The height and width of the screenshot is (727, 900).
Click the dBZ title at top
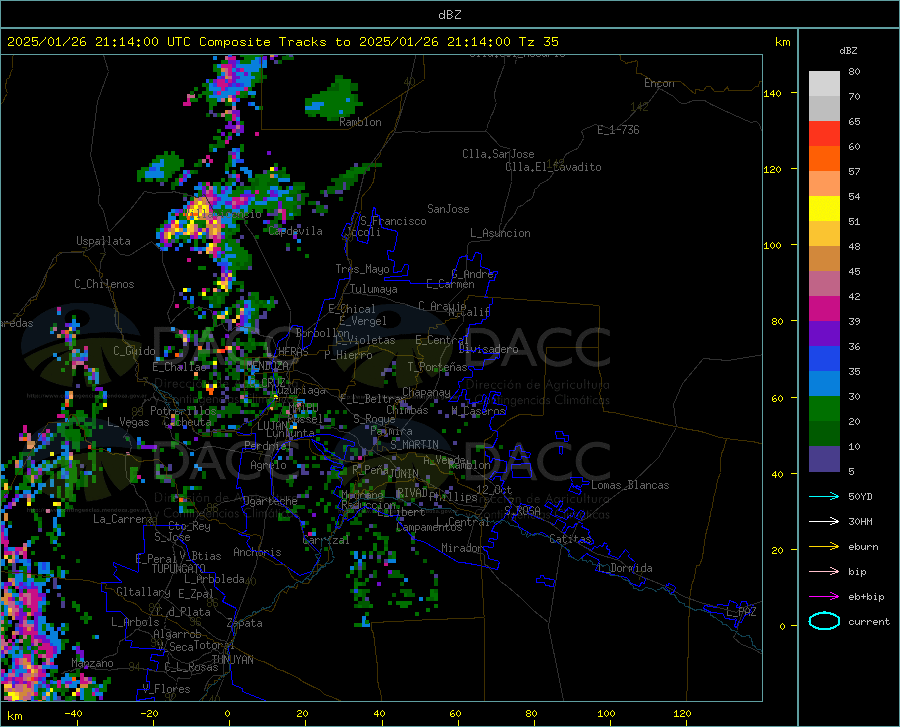(x=449, y=15)
